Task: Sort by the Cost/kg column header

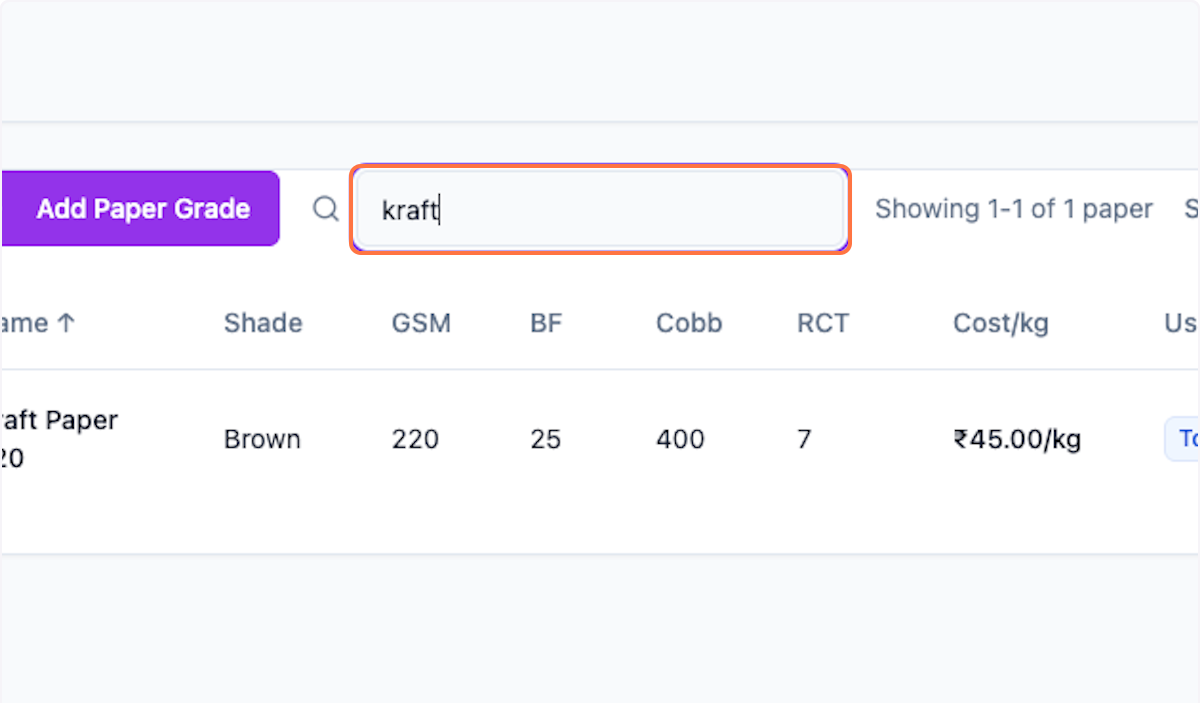Action: pyautogui.click(x=1001, y=323)
